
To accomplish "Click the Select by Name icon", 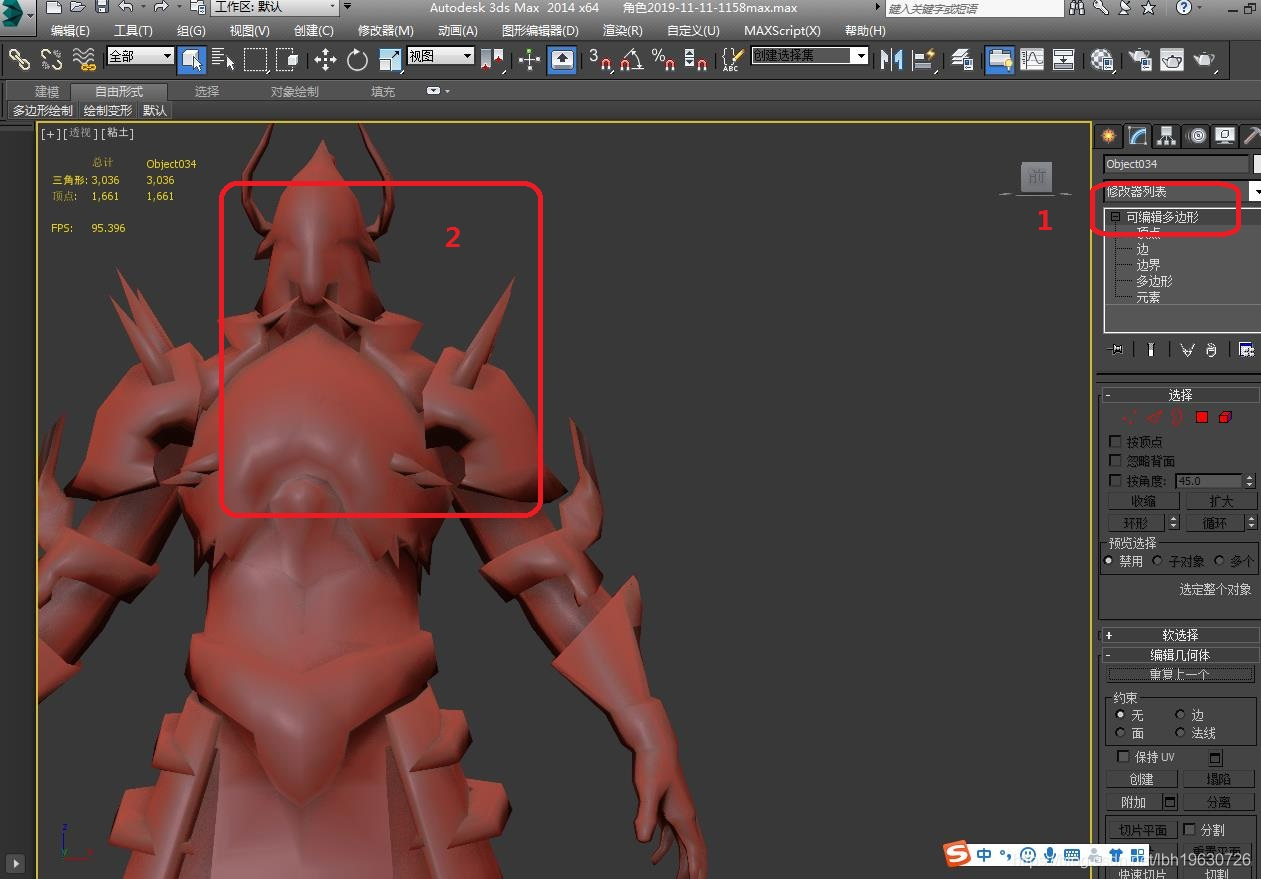I will coord(223,60).
